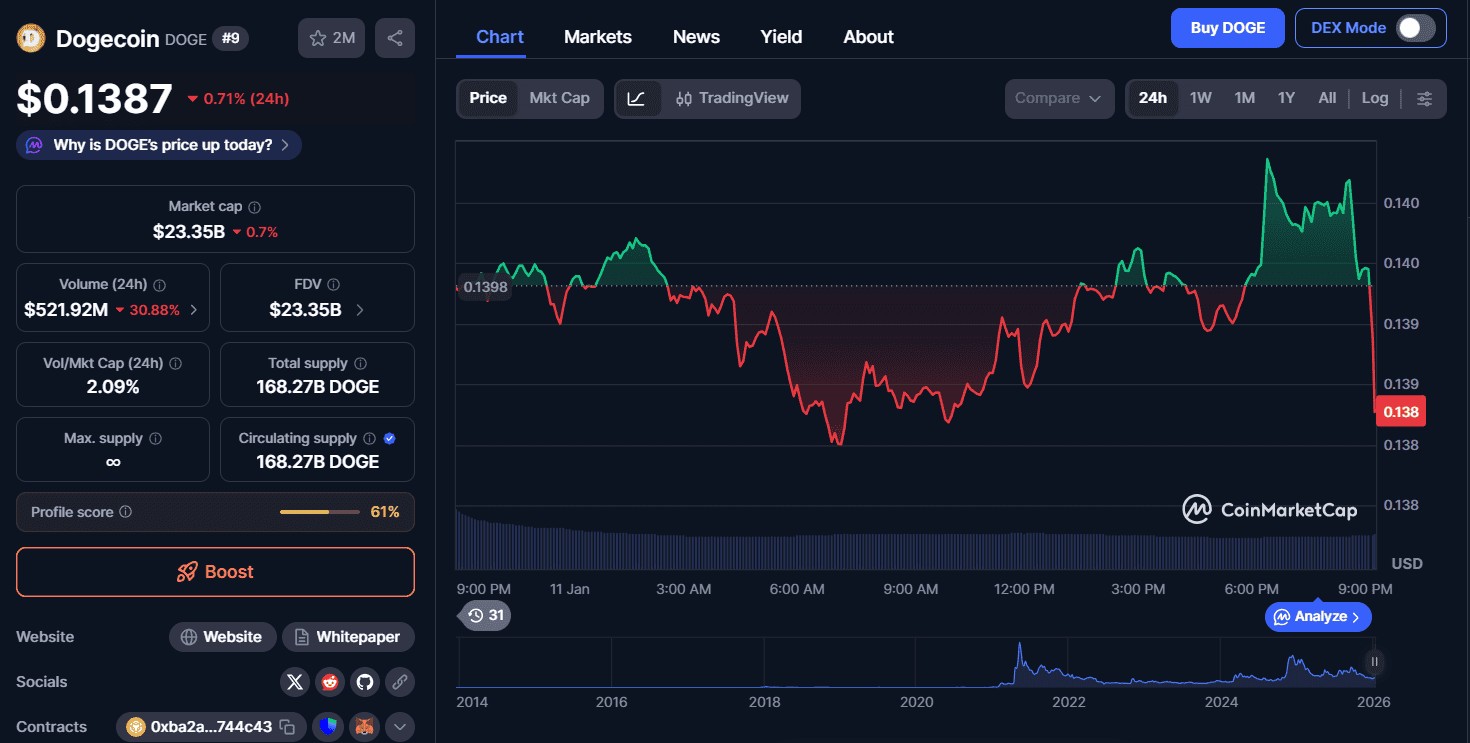Select the line chart view icon
The image size is (1470, 743).
637,98
